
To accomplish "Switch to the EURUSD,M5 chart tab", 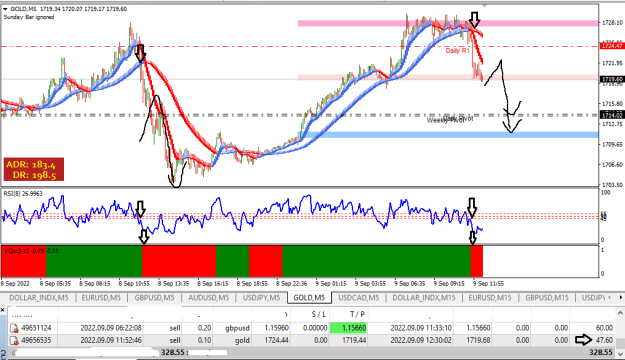I will click(x=101, y=298).
